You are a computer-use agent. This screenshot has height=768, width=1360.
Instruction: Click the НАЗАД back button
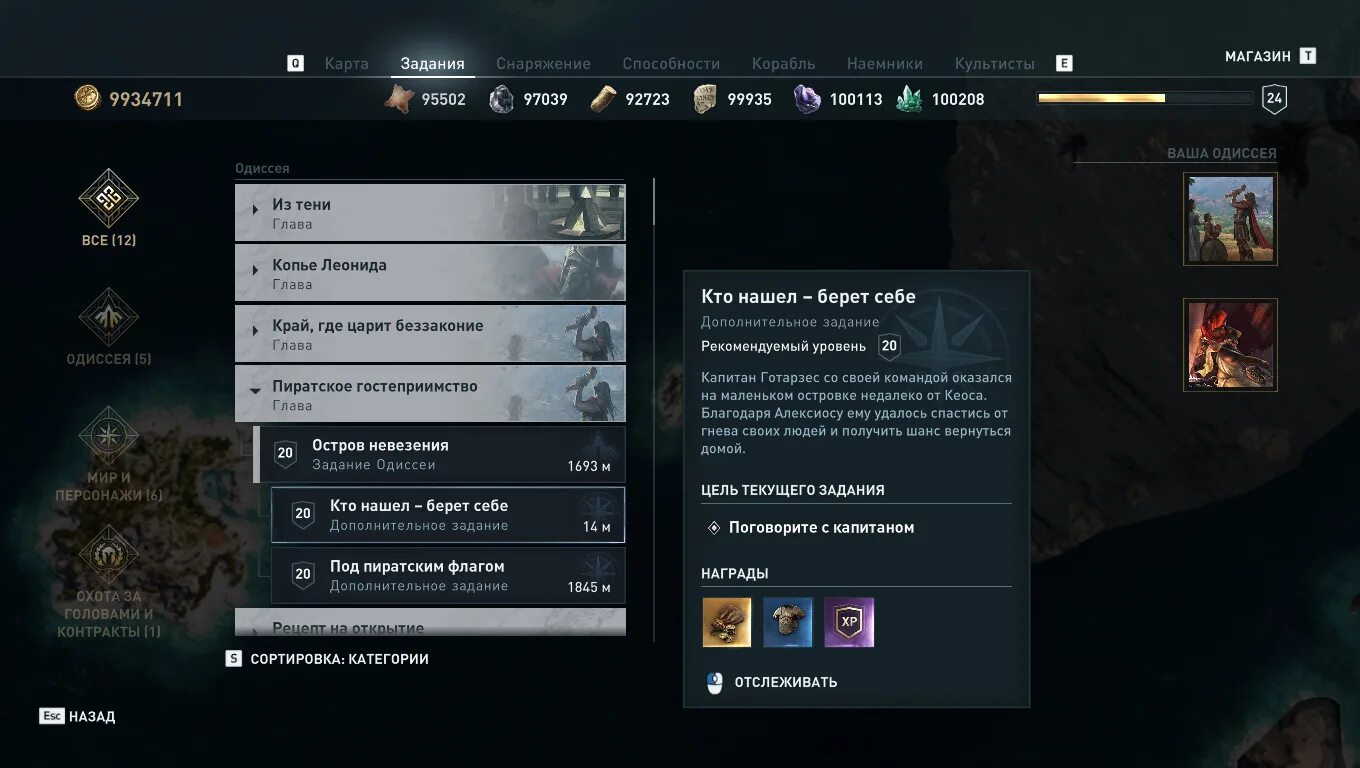78,716
